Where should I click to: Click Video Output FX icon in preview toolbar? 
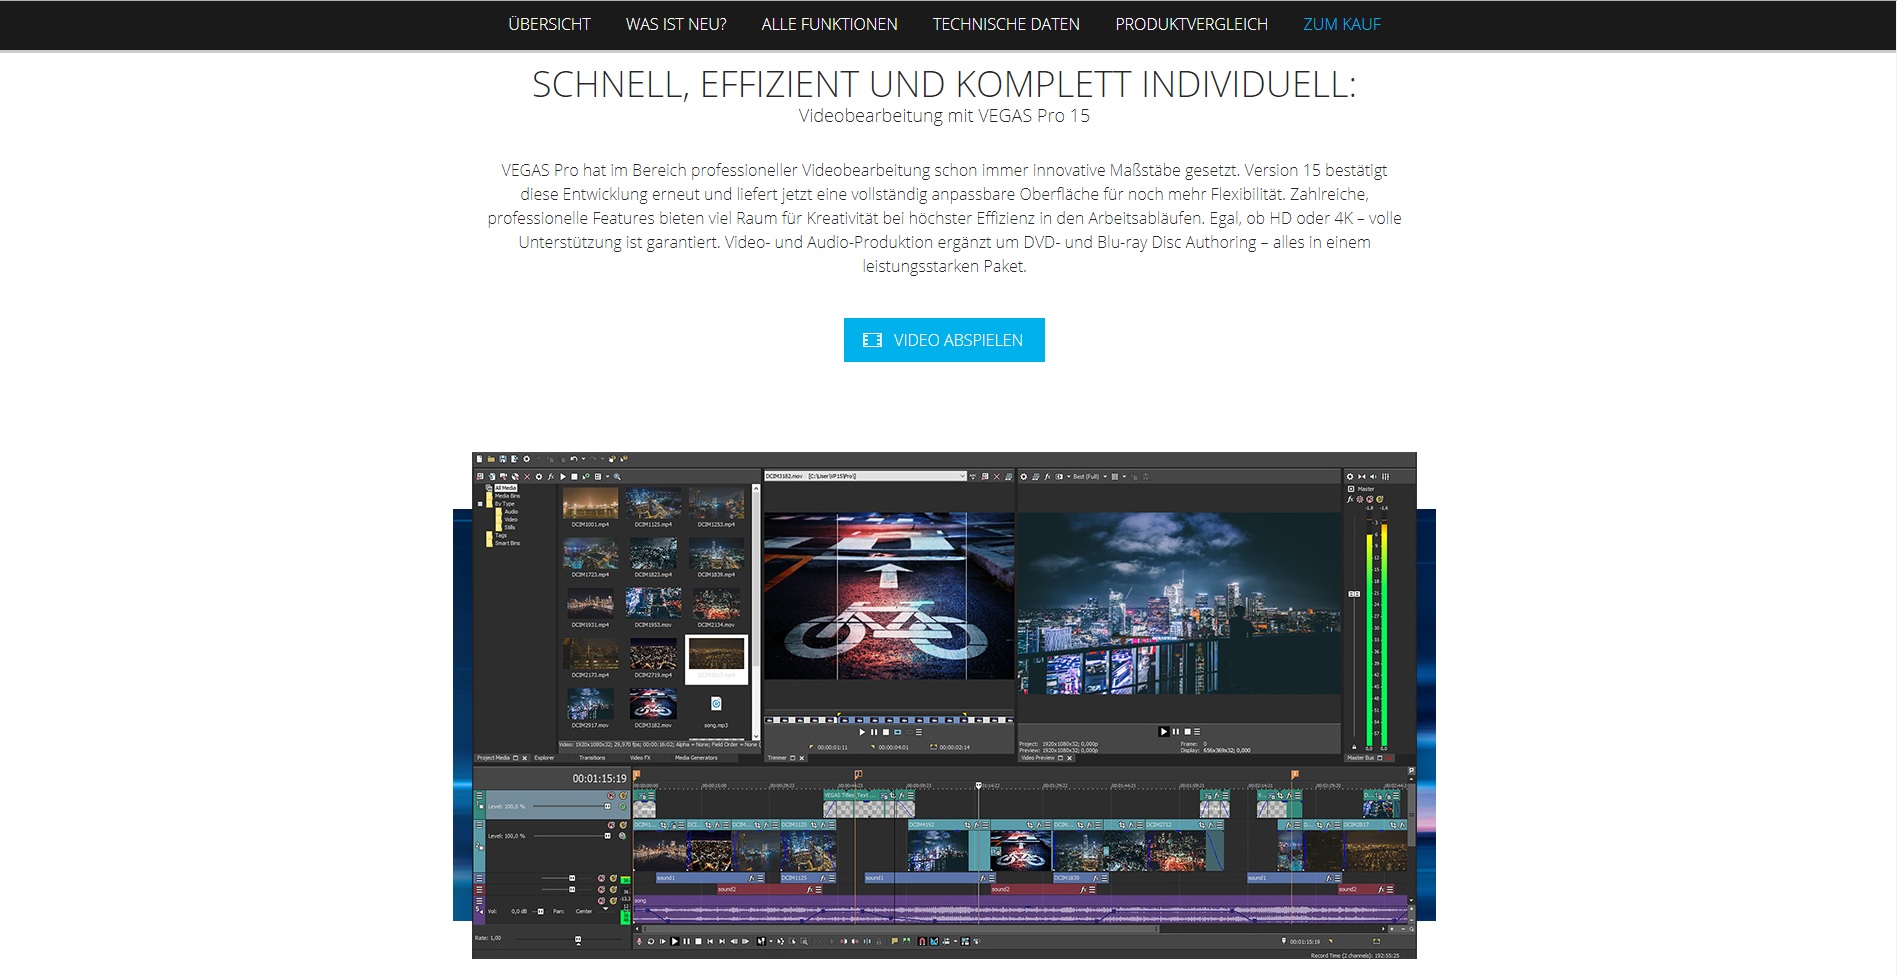click(x=1047, y=477)
